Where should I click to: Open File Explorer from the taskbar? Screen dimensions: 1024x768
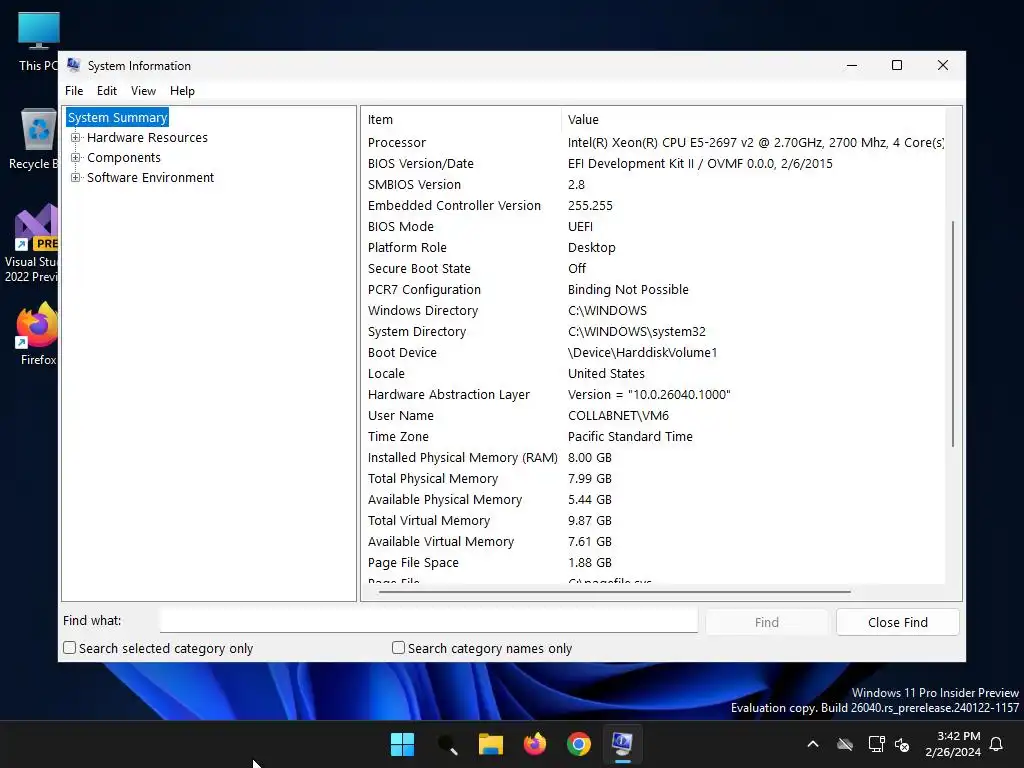point(490,744)
